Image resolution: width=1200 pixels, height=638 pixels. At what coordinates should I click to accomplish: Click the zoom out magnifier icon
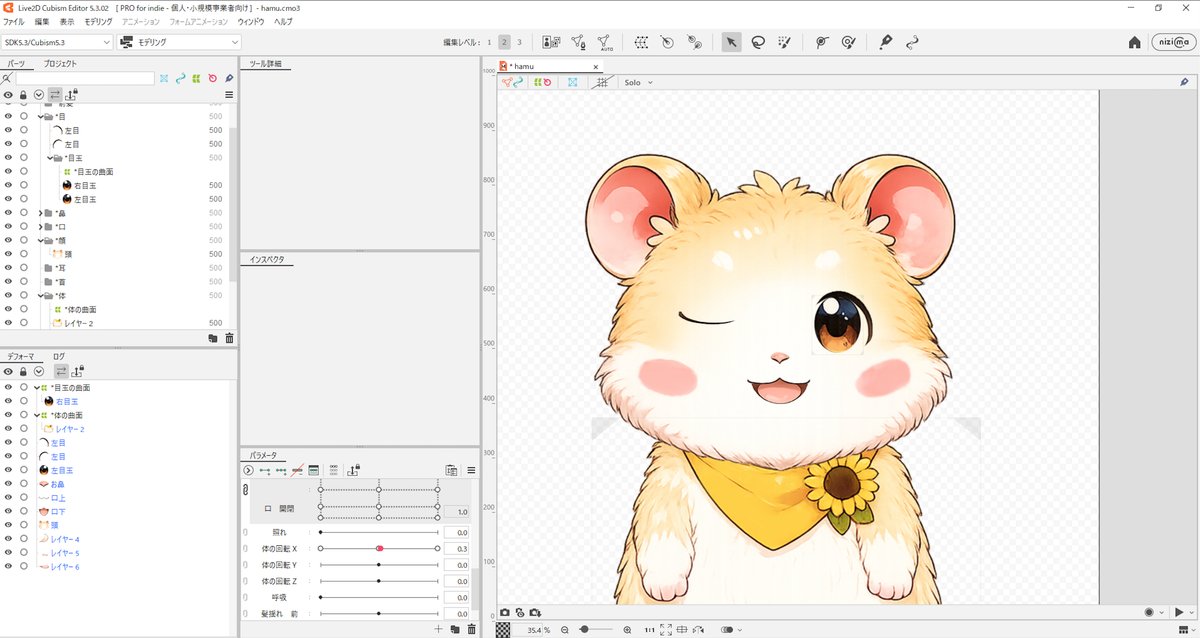tap(565, 630)
